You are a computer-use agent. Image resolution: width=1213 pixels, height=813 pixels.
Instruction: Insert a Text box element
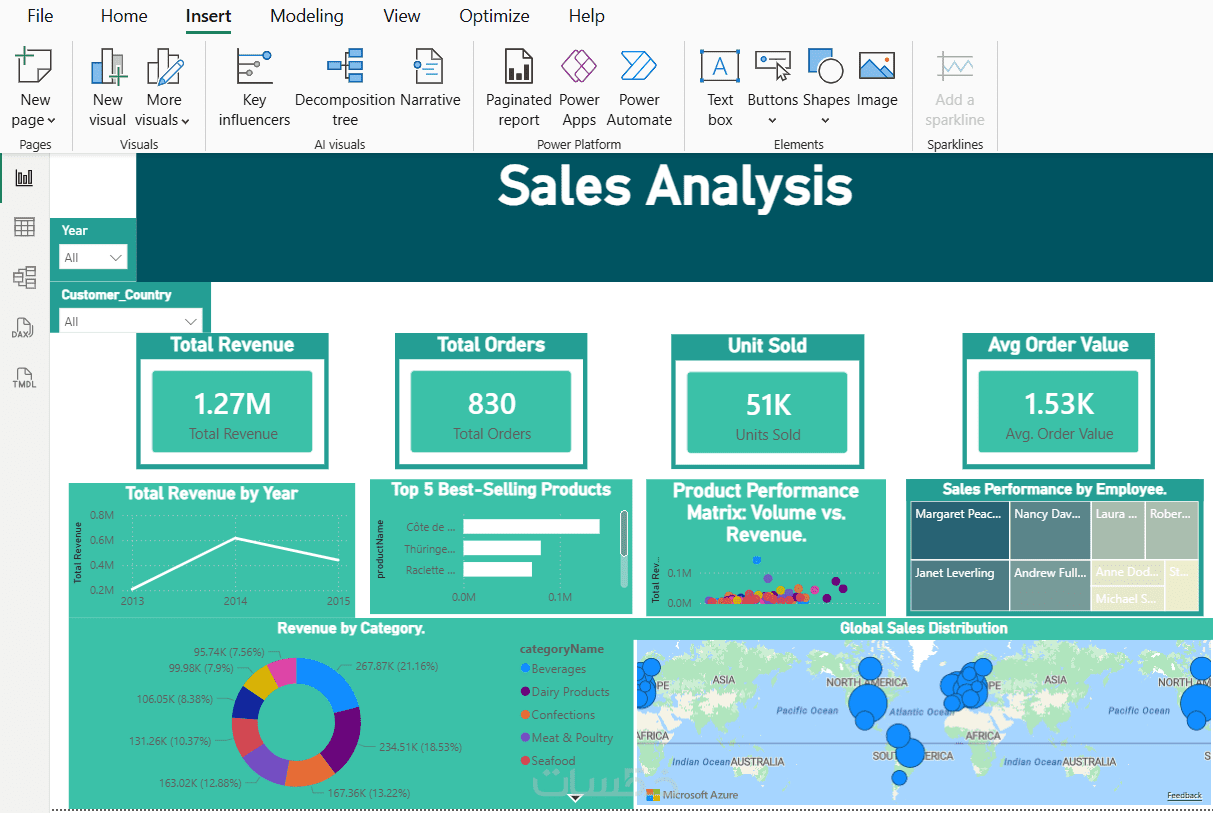[x=720, y=88]
